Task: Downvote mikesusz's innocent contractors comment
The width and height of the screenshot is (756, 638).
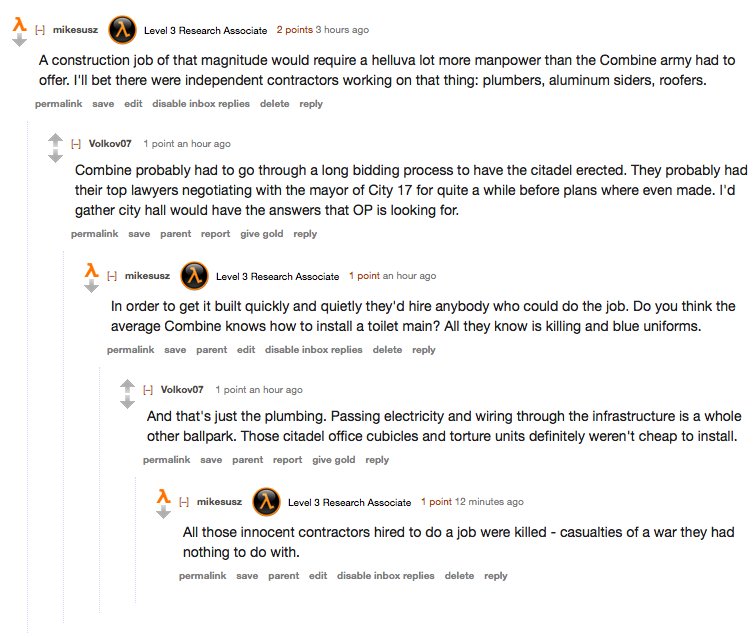Action: (163, 512)
